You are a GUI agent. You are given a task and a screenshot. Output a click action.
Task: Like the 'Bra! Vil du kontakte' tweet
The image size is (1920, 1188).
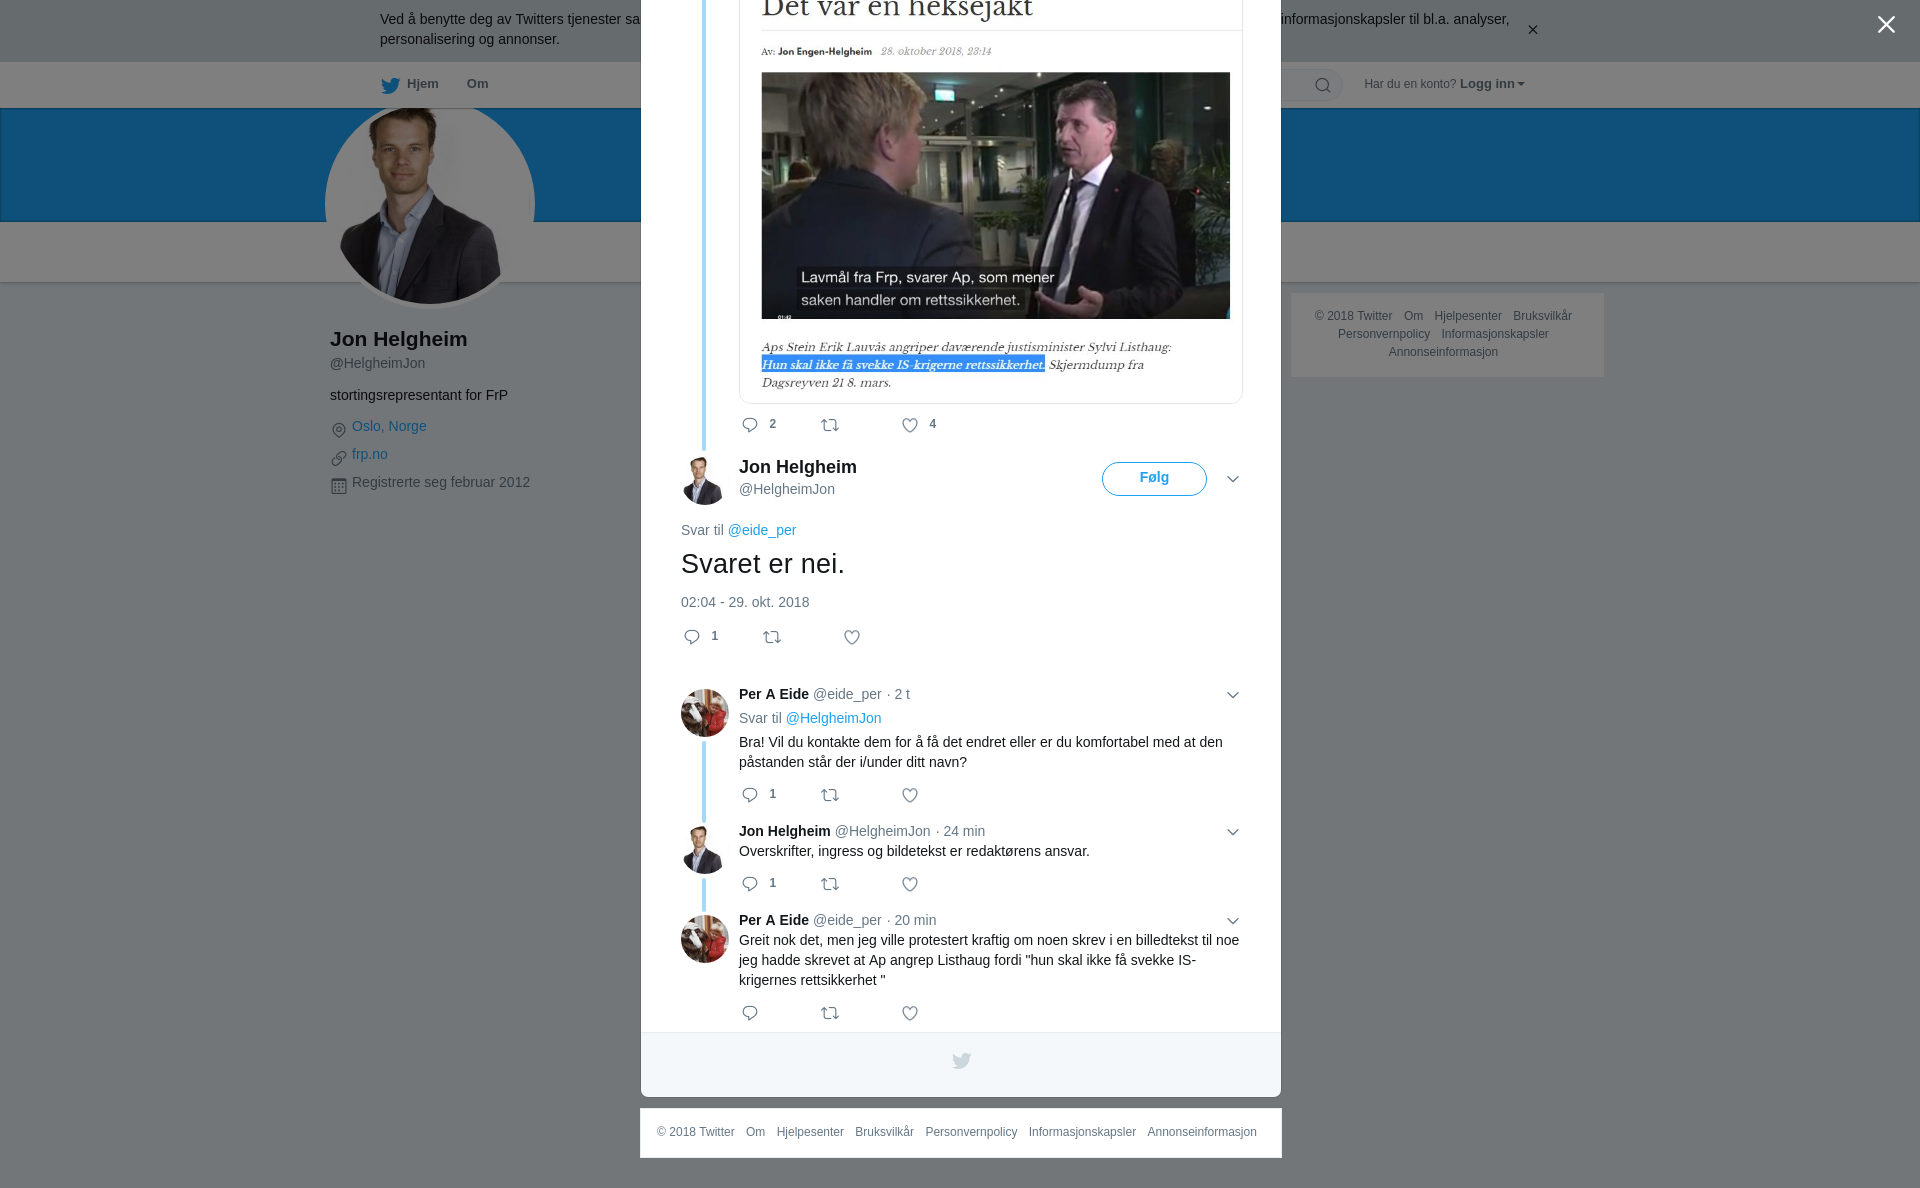pyautogui.click(x=910, y=796)
